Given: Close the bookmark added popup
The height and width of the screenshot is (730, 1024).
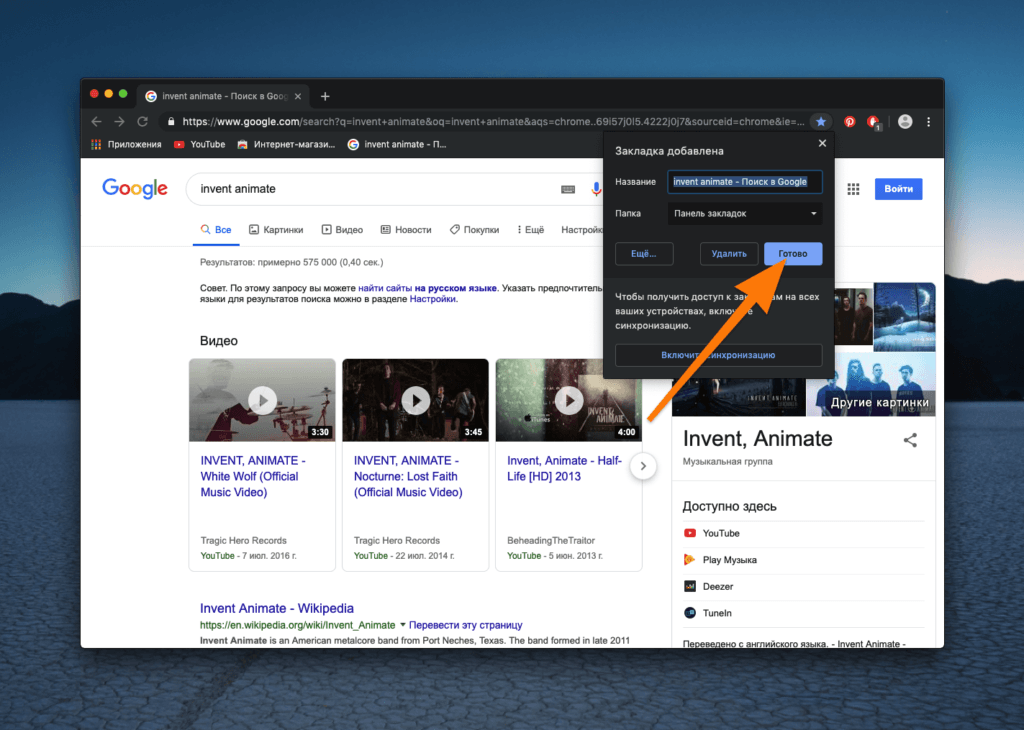Looking at the screenshot, I should (822, 143).
